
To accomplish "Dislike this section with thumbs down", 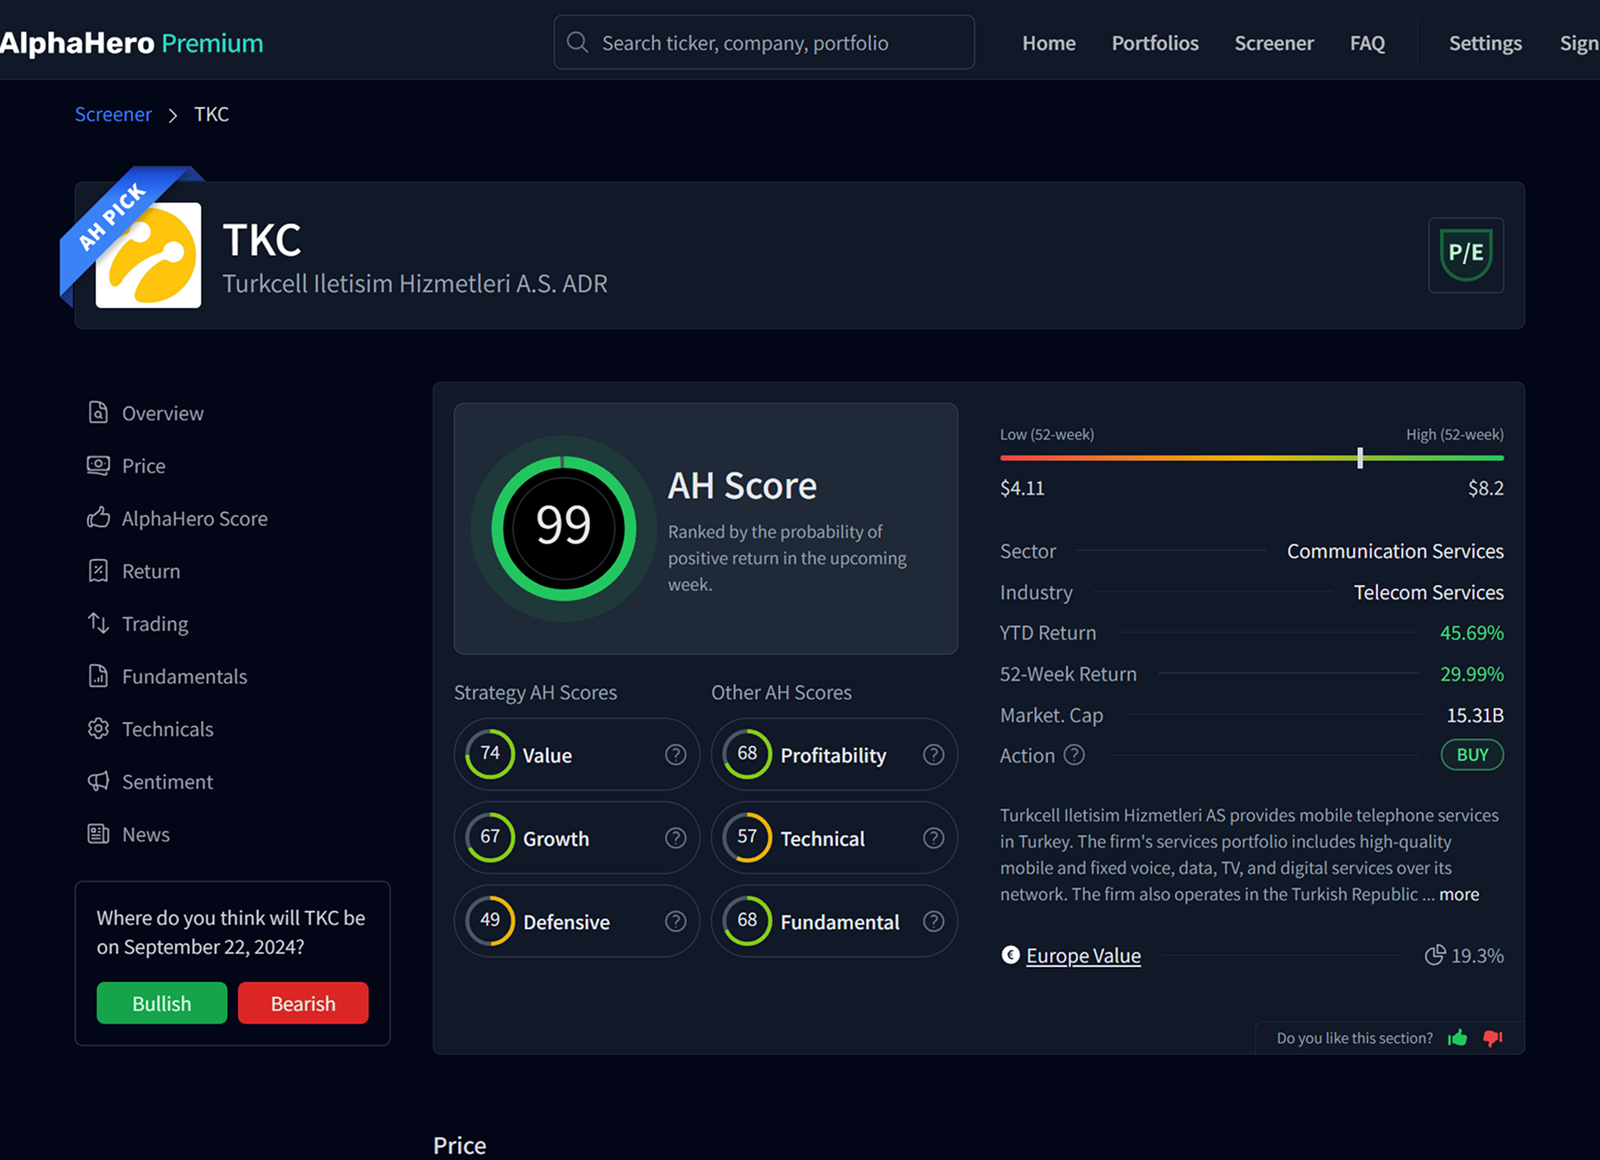I will tap(1493, 1038).
